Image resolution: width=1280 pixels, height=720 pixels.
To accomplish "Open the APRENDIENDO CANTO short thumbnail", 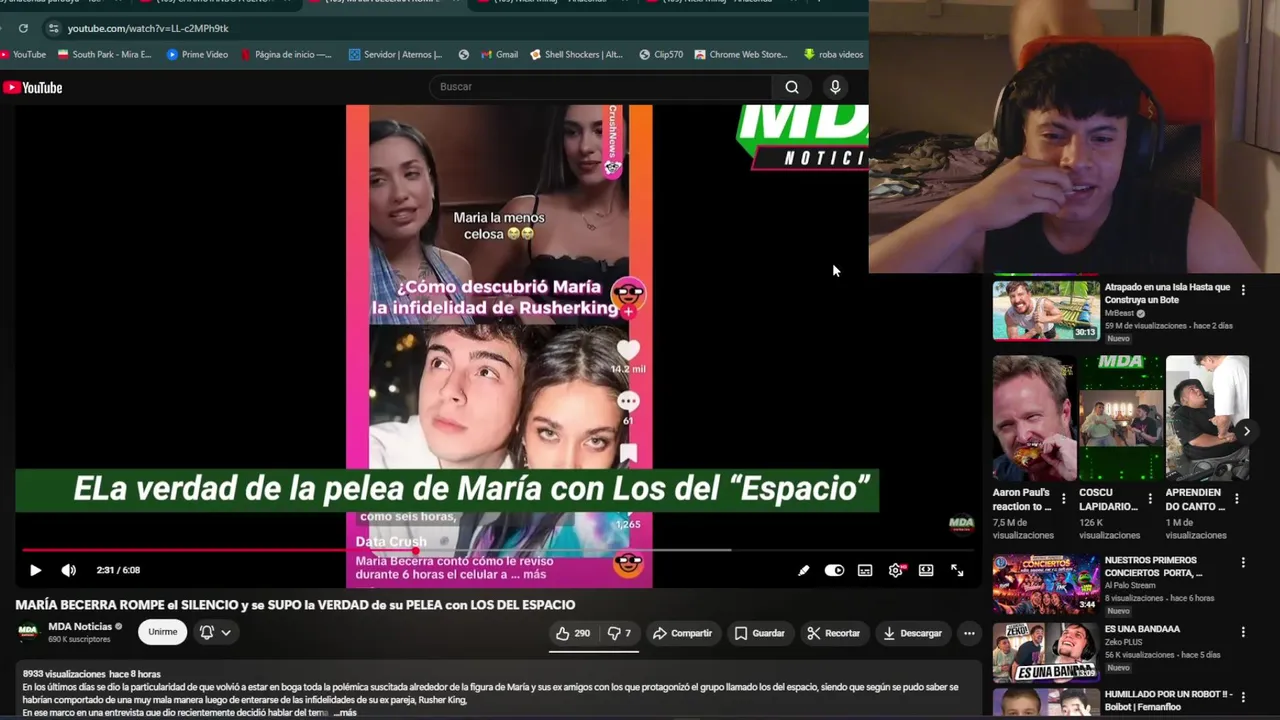I will 1207,418.
